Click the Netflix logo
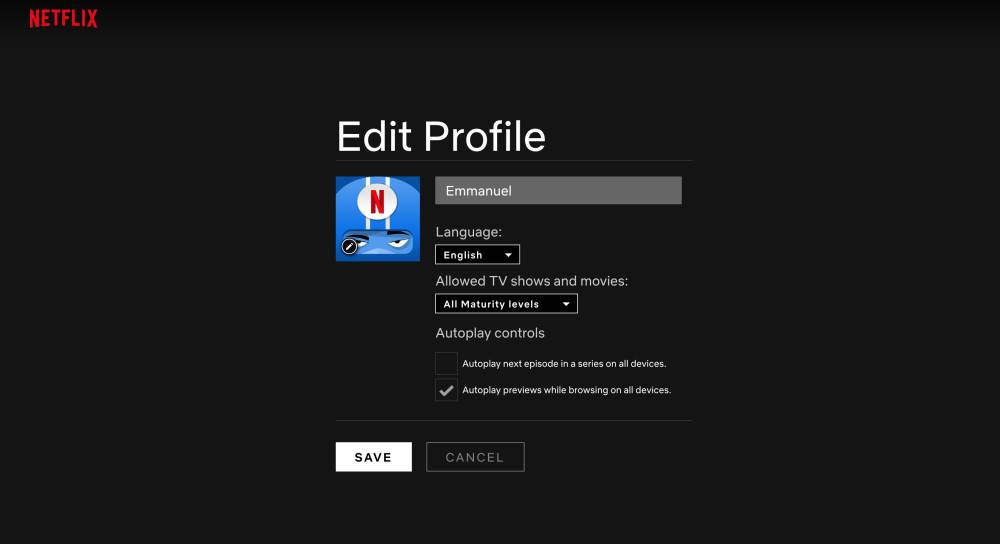Screen dimensions: 1000x544 click(63, 18)
